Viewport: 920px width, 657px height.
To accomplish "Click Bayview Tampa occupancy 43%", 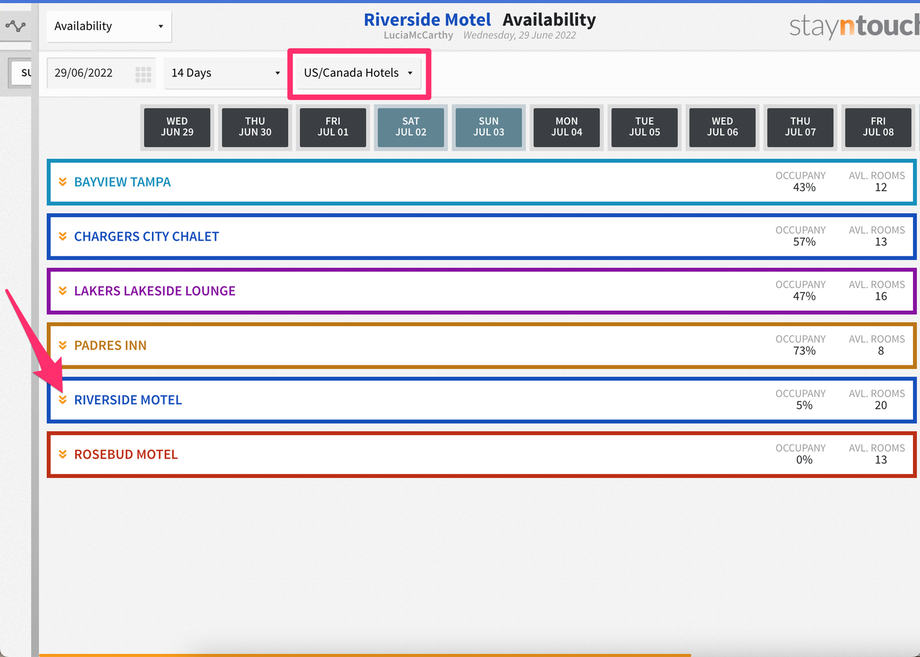I will 804,188.
